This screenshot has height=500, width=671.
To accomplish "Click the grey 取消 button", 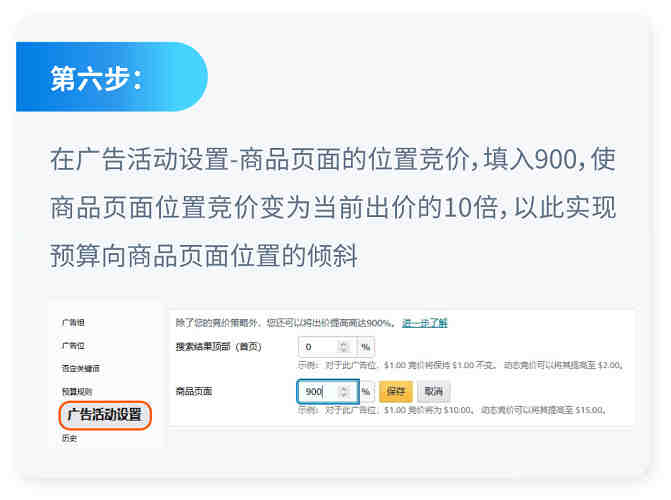I will [433, 391].
